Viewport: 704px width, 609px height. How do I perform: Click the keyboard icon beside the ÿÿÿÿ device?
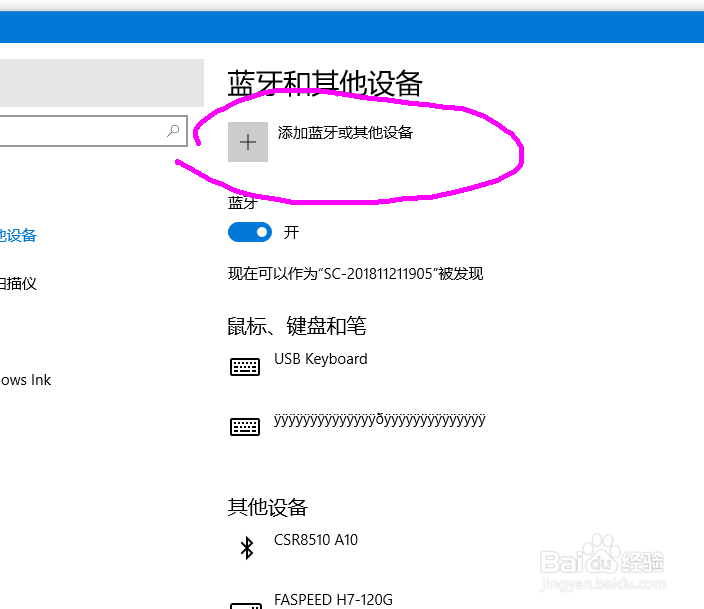245,427
